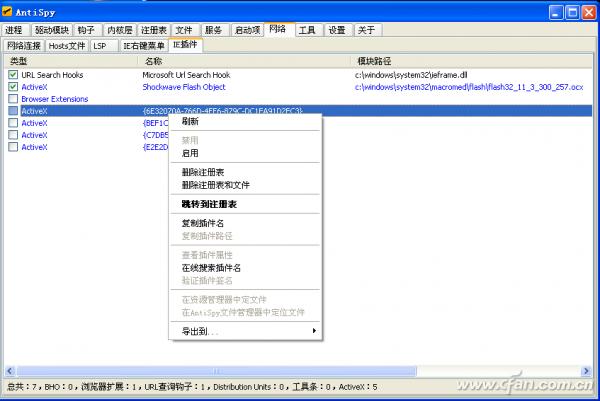Image resolution: width=600 pixels, height=401 pixels.
Task: Sort list by 模块路径 column header
Action: 375,61
